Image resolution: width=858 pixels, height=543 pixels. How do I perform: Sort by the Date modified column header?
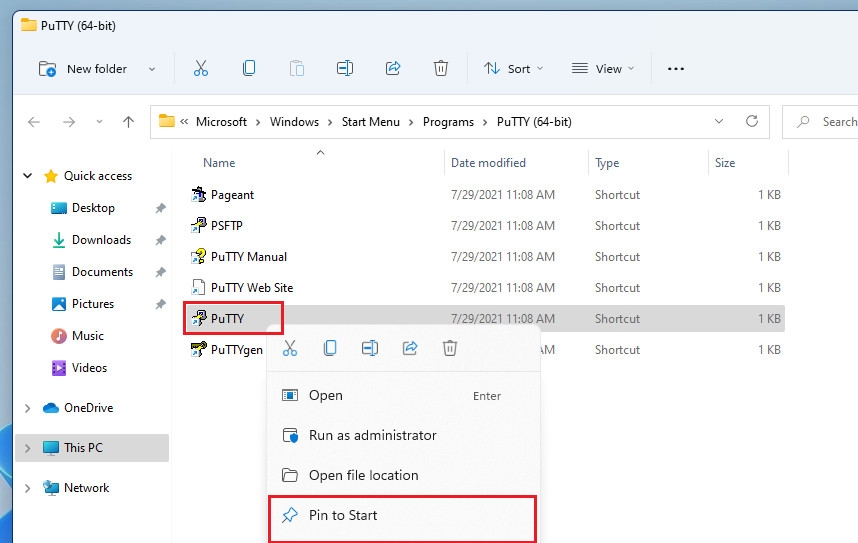pyautogui.click(x=488, y=163)
